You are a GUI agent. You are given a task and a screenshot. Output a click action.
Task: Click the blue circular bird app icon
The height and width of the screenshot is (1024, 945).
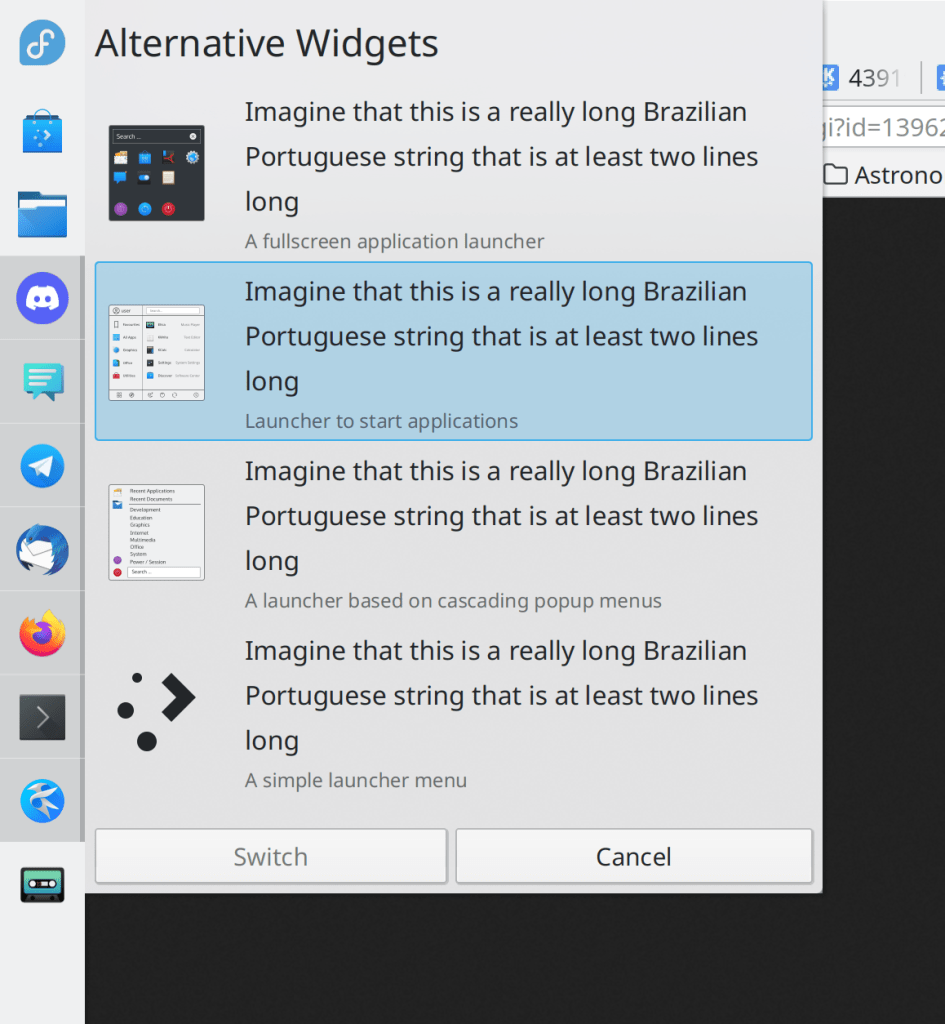42,801
